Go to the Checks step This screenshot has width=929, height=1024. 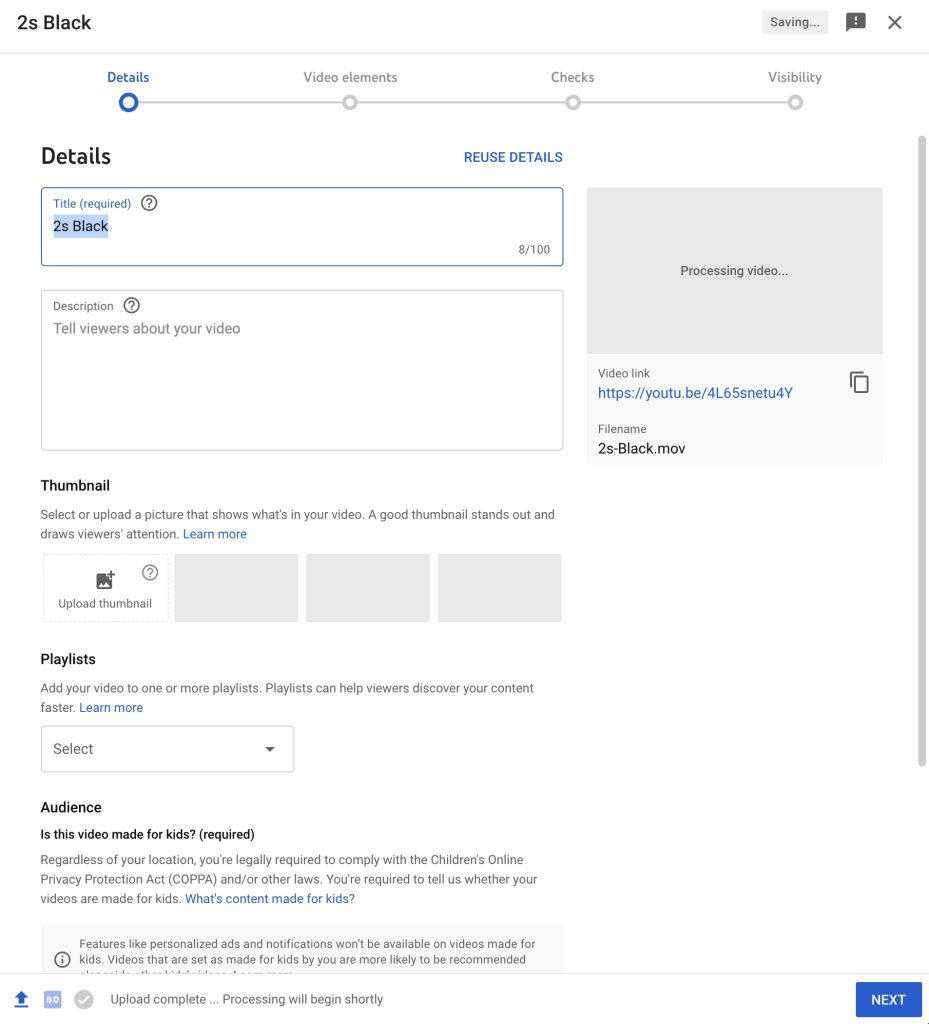[573, 77]
